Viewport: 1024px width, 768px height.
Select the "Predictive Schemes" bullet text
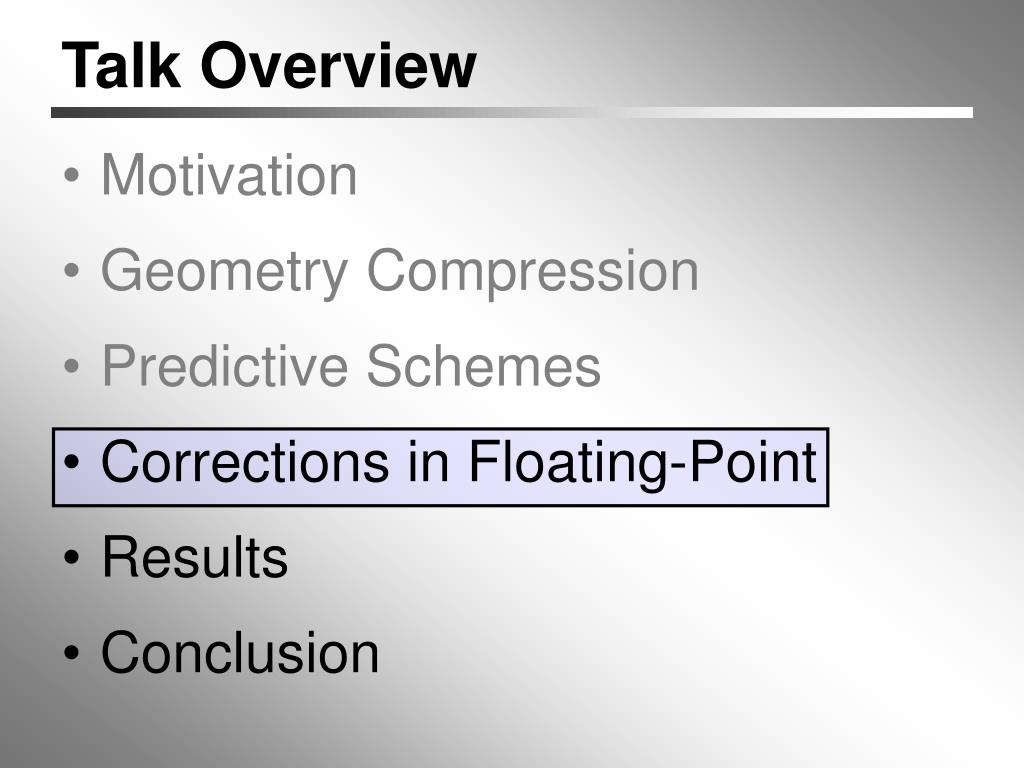click(x=351, y=366)
